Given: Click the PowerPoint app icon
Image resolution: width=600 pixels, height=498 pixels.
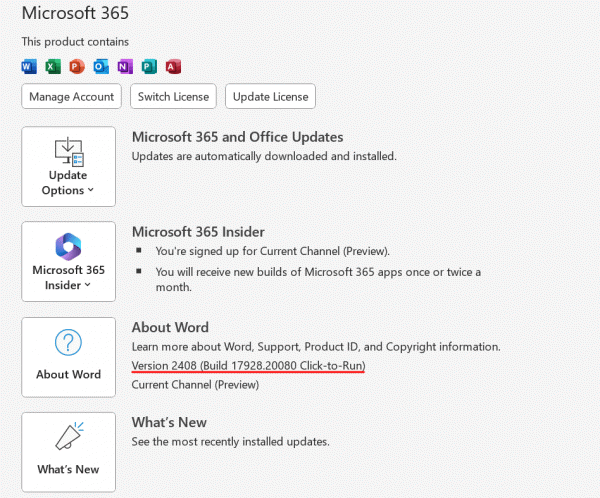Looking at the screenshot, I should point(77,67).
